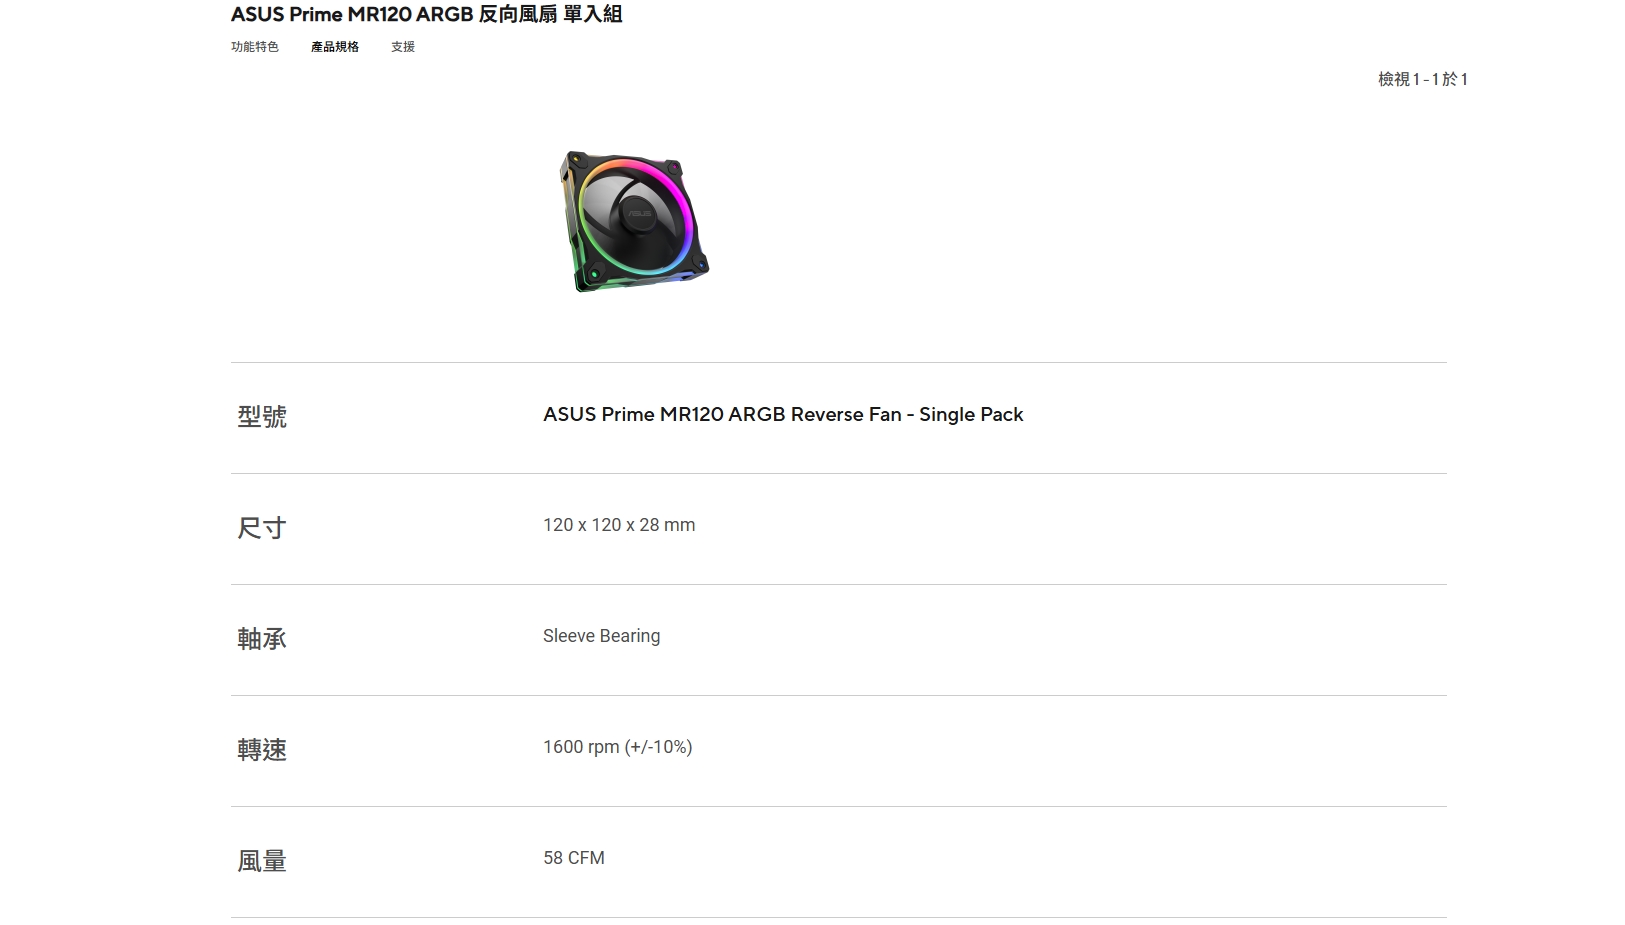The image size is (1625, 925).
Task: Select the 軸承 row label
Action: (x=262, y=639)
